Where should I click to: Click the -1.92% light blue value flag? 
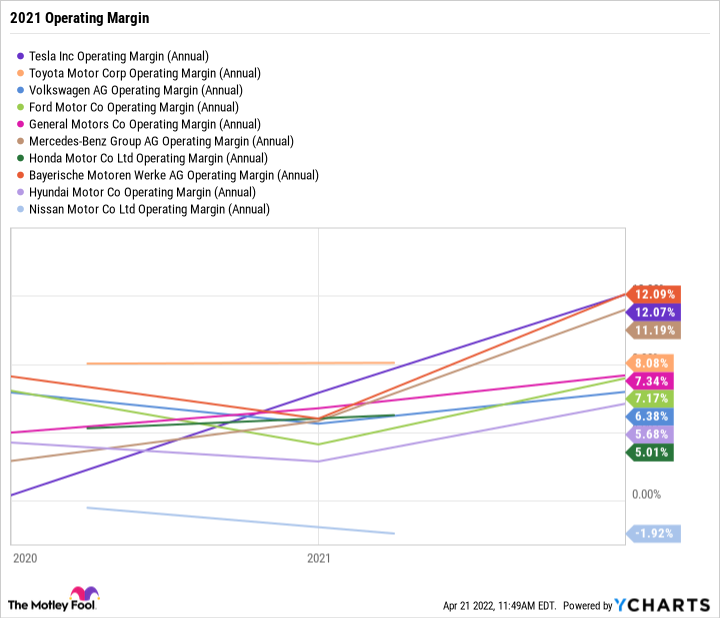pos(655,534)
